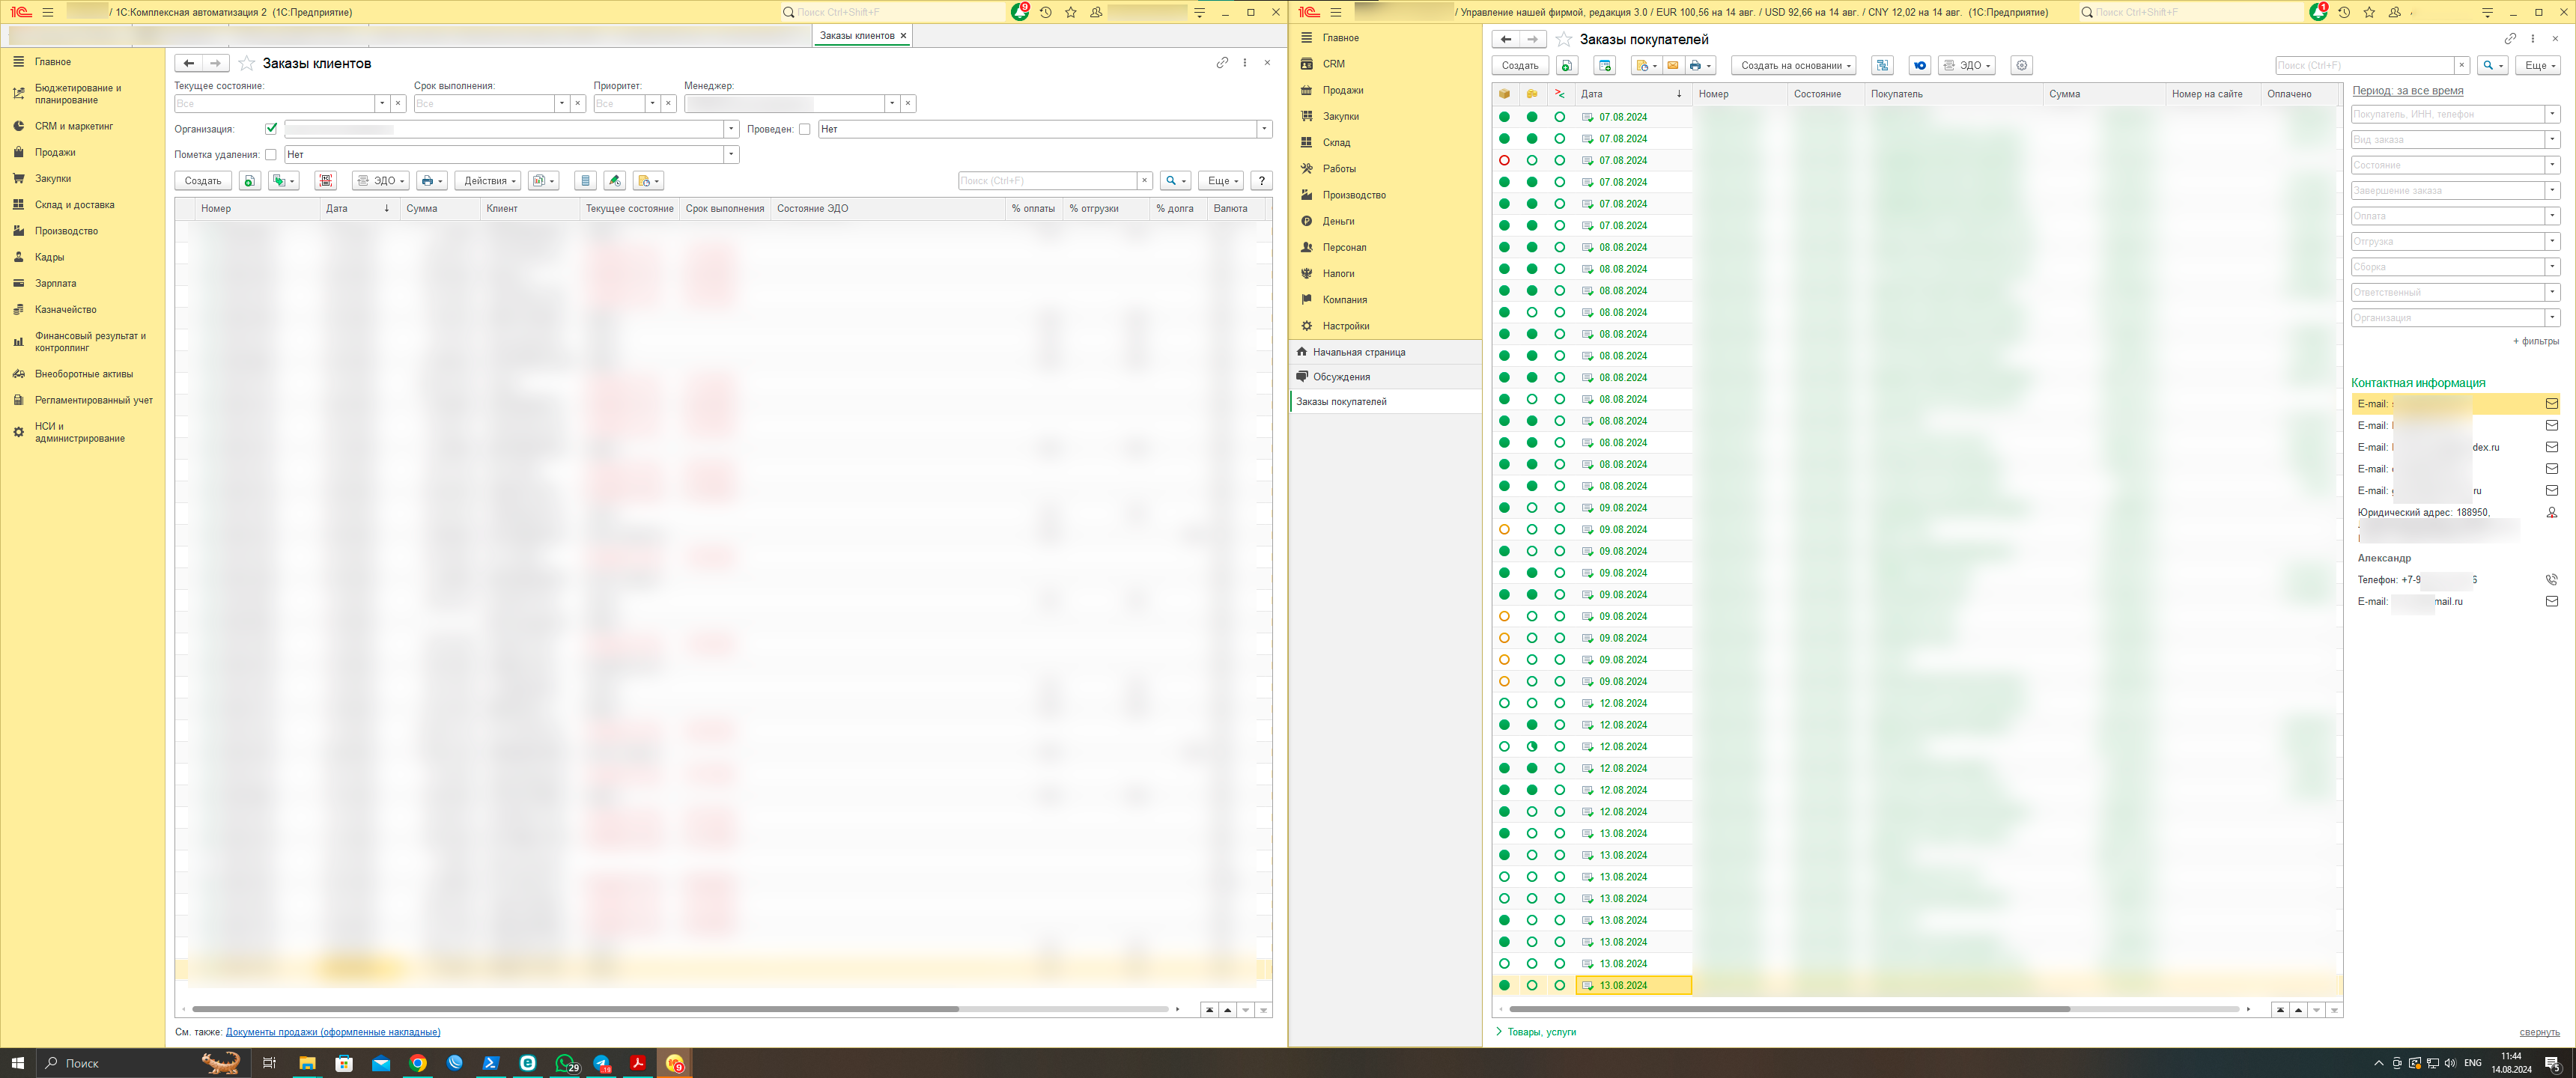Screen dimensions: 2576x1078
Task: Expand the Действия dropdown menu
Action: point(488,181)
